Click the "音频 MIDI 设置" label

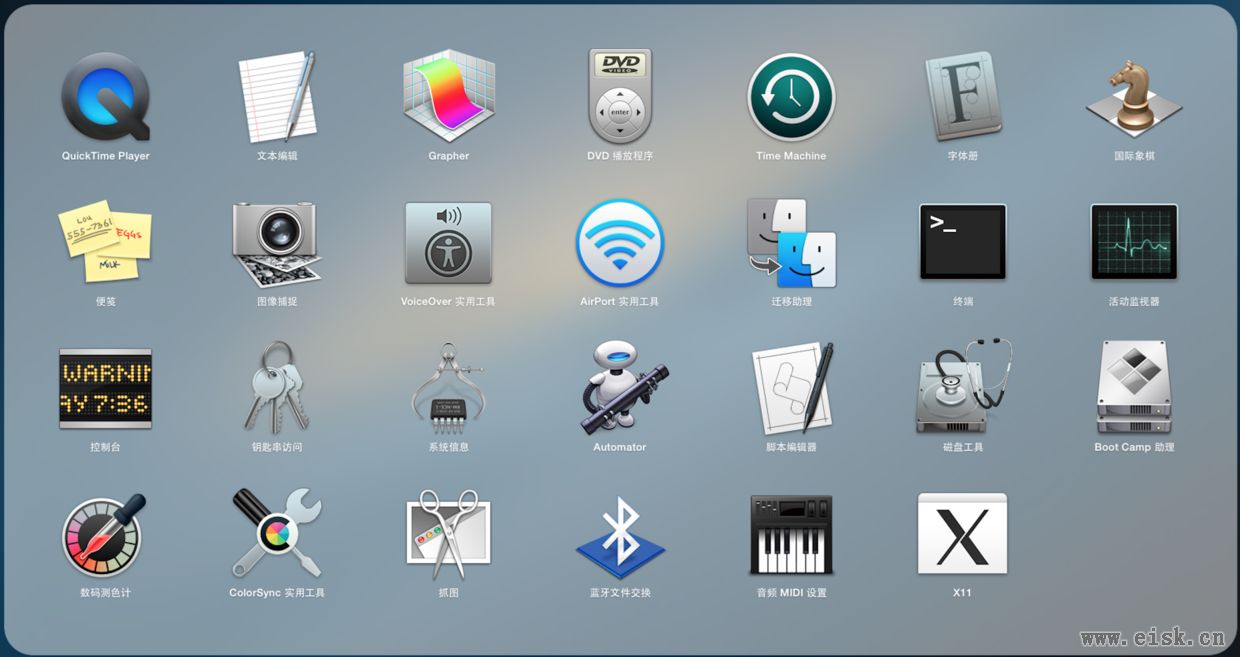tap(791, 593)
